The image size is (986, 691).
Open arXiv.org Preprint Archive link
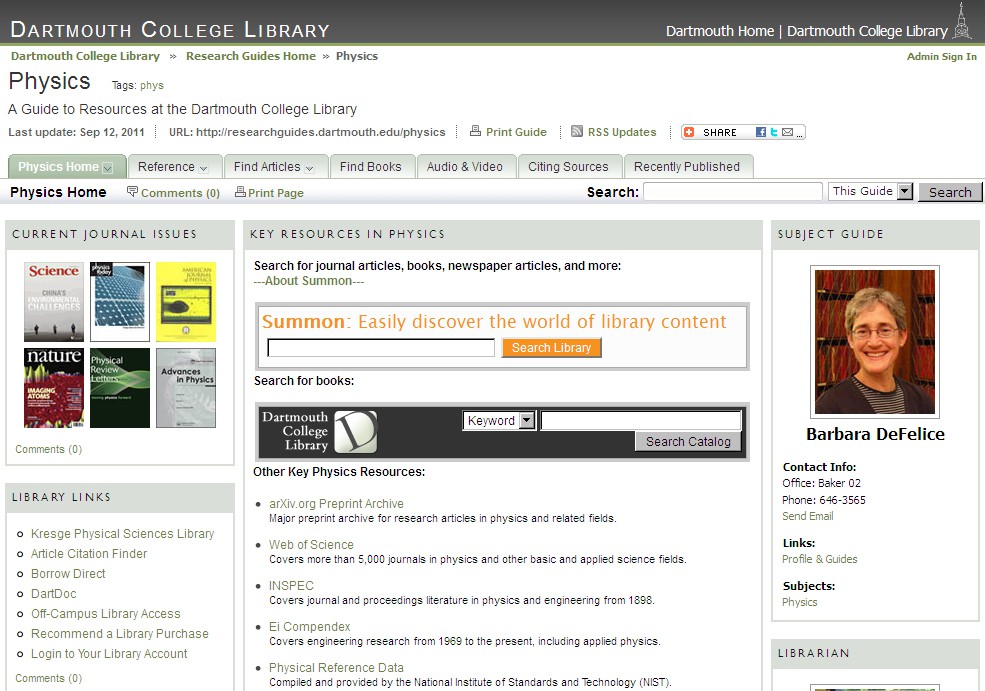pyautogui.click(x=336, y=504)
